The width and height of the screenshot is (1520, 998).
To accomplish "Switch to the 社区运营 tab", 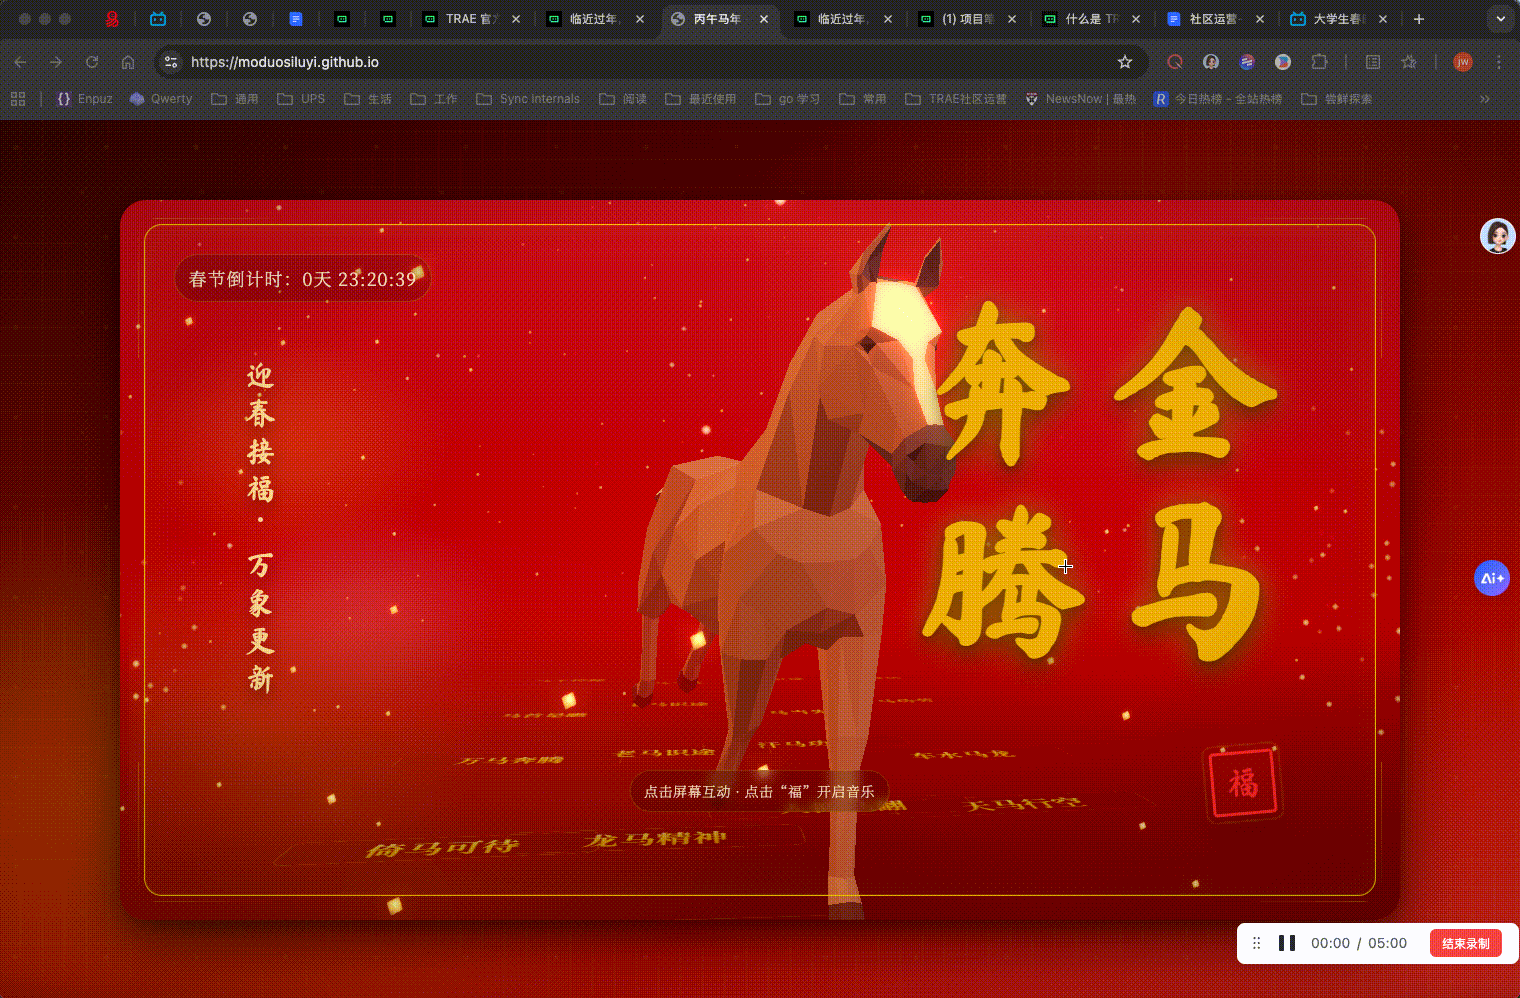I will (1213, 19).
